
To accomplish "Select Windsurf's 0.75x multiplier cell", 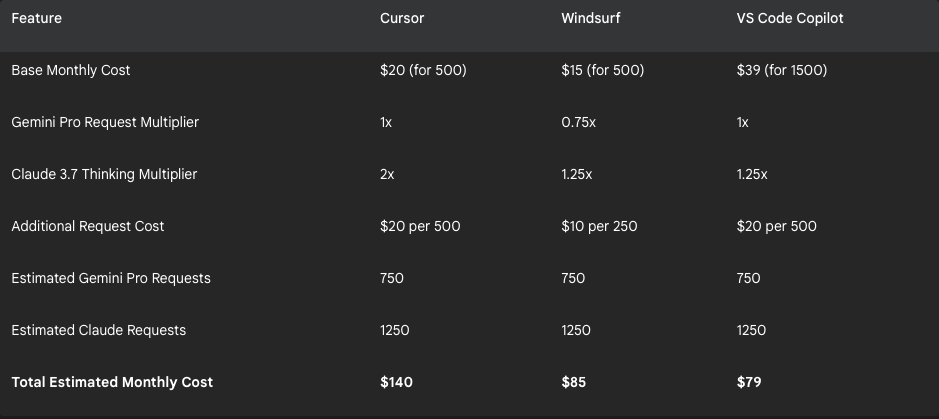I will [578, 122].
